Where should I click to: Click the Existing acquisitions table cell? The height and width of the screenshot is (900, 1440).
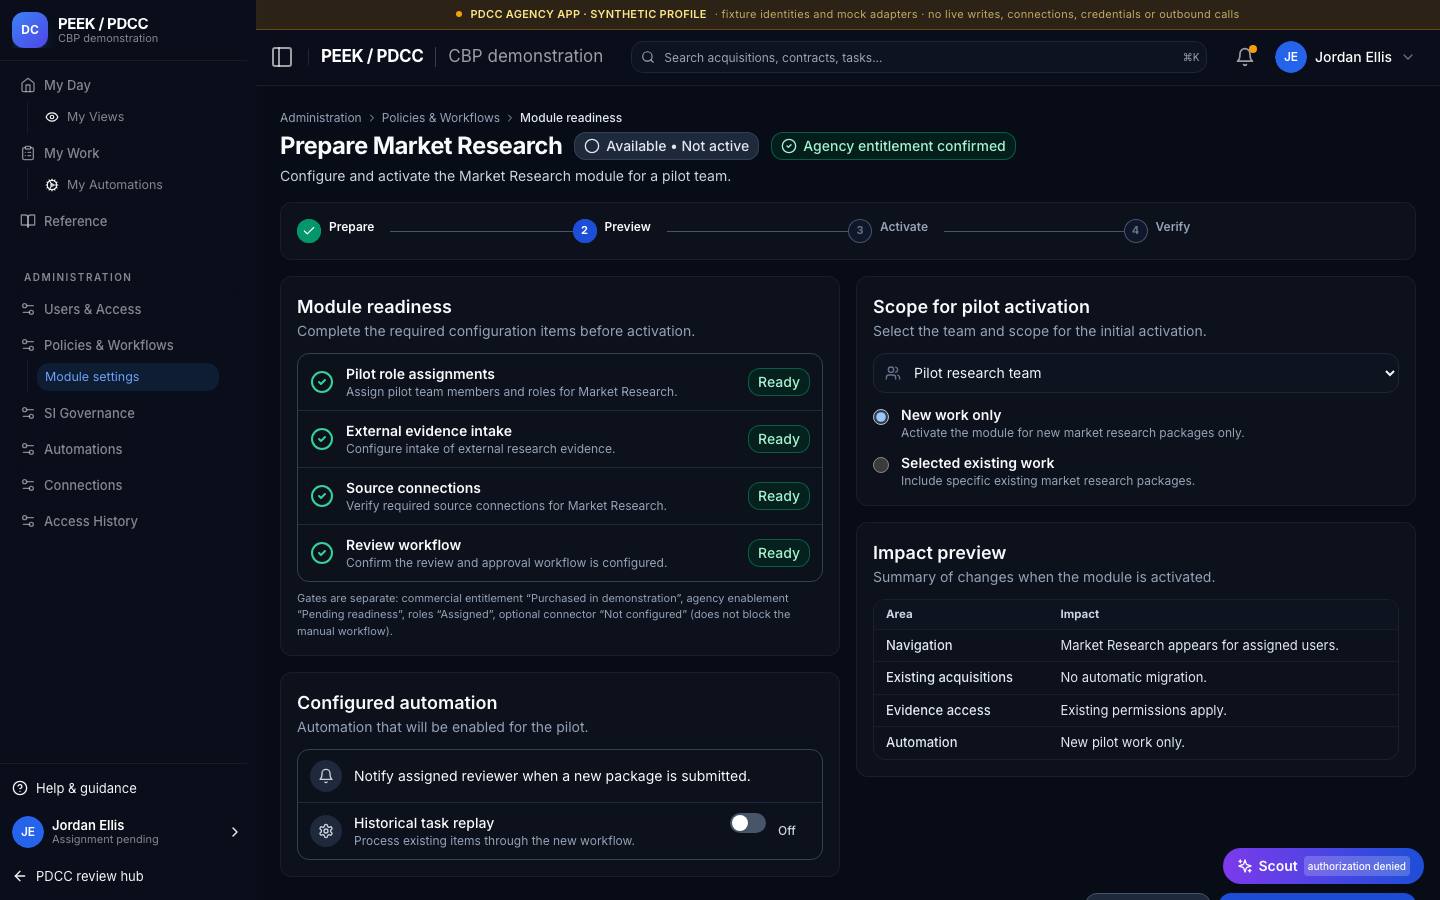click(x=949, y=677)
